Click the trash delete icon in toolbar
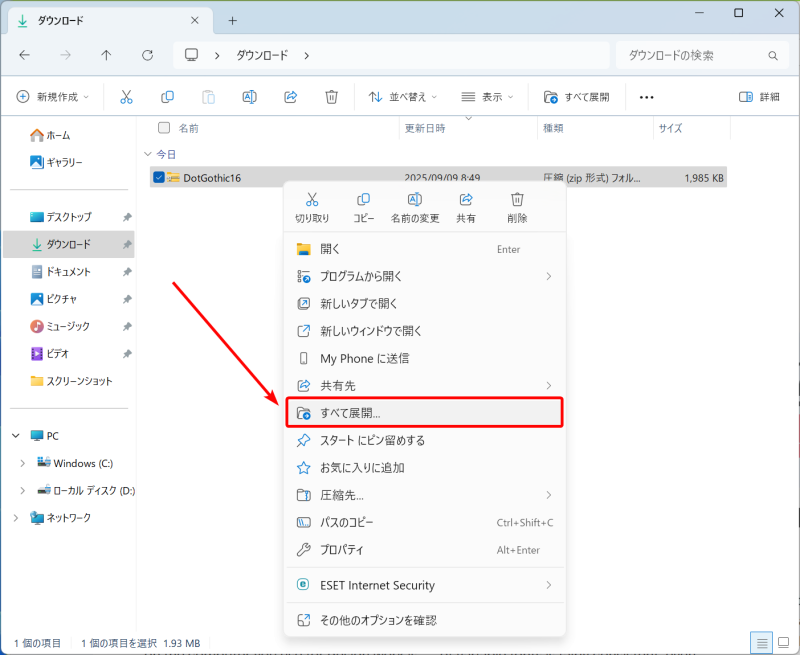The height and width of the screenshot is (655, 800). click(x=332, y=97)
